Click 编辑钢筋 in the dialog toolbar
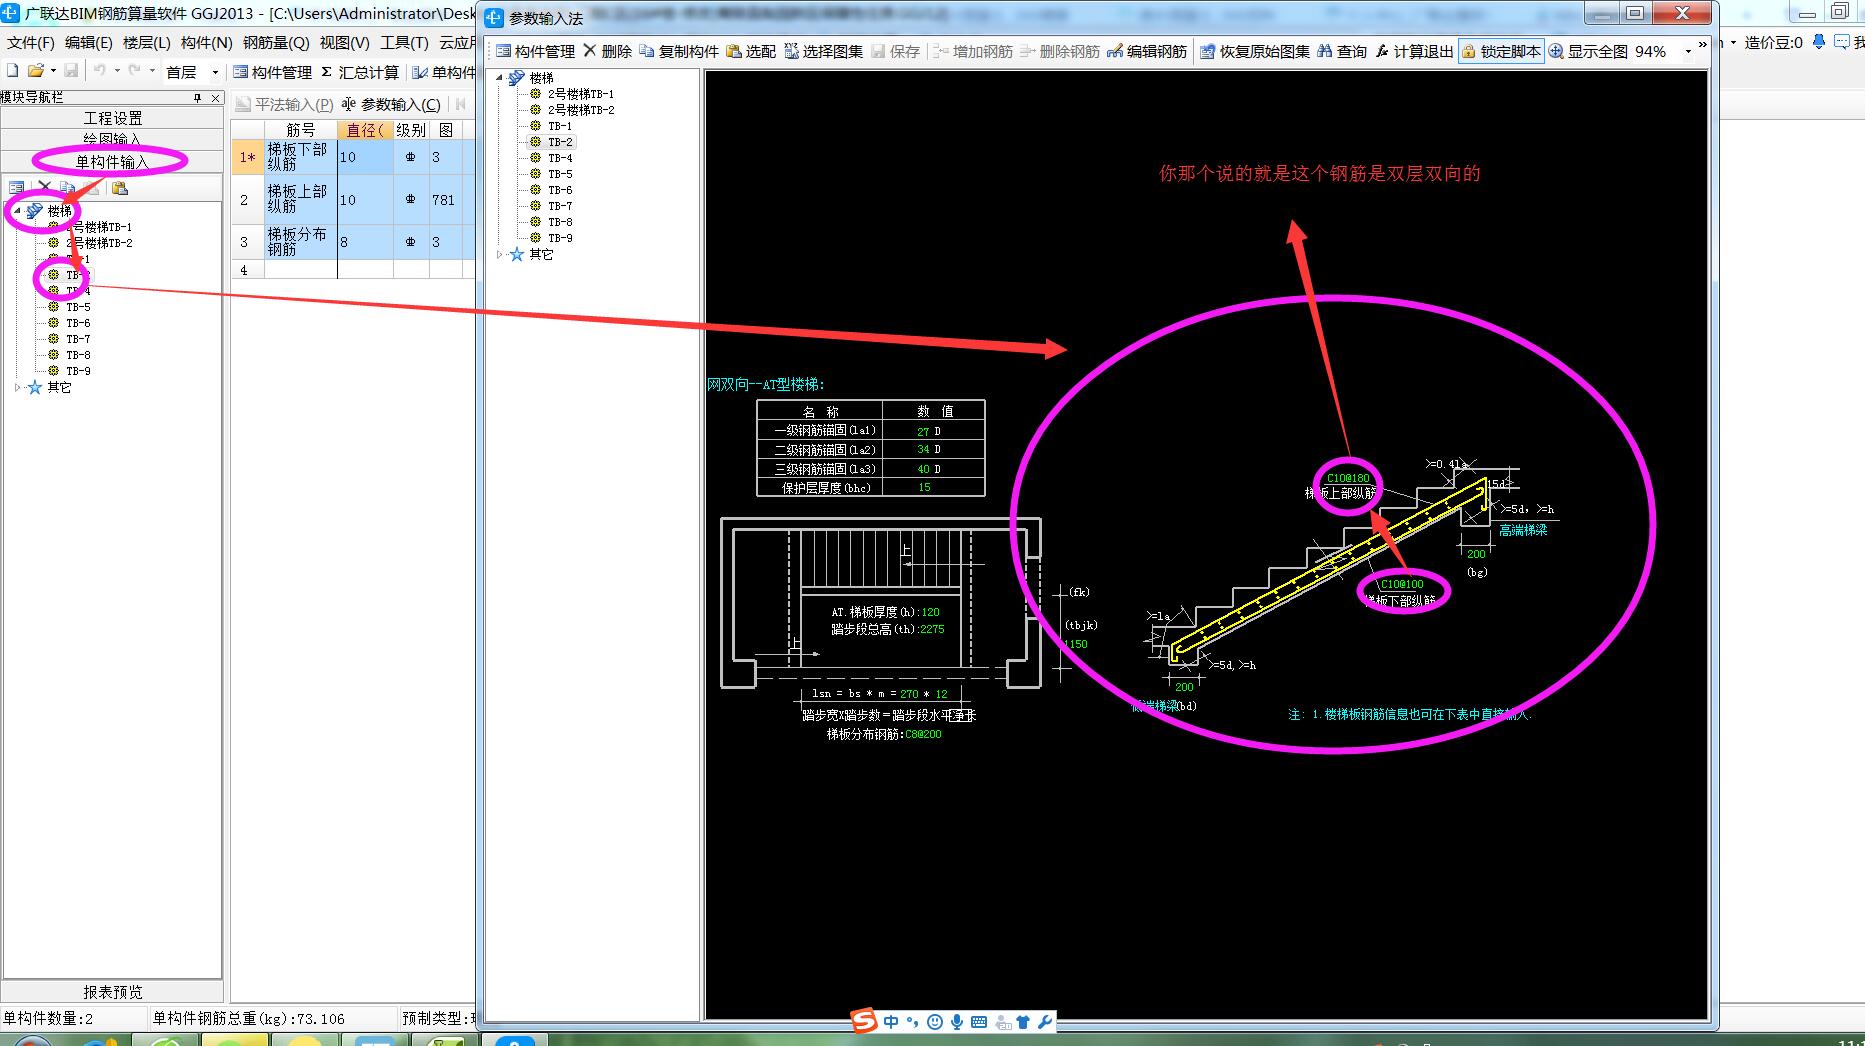1865x1046 pixels. pyautogui.click(x=1147, y=51)
